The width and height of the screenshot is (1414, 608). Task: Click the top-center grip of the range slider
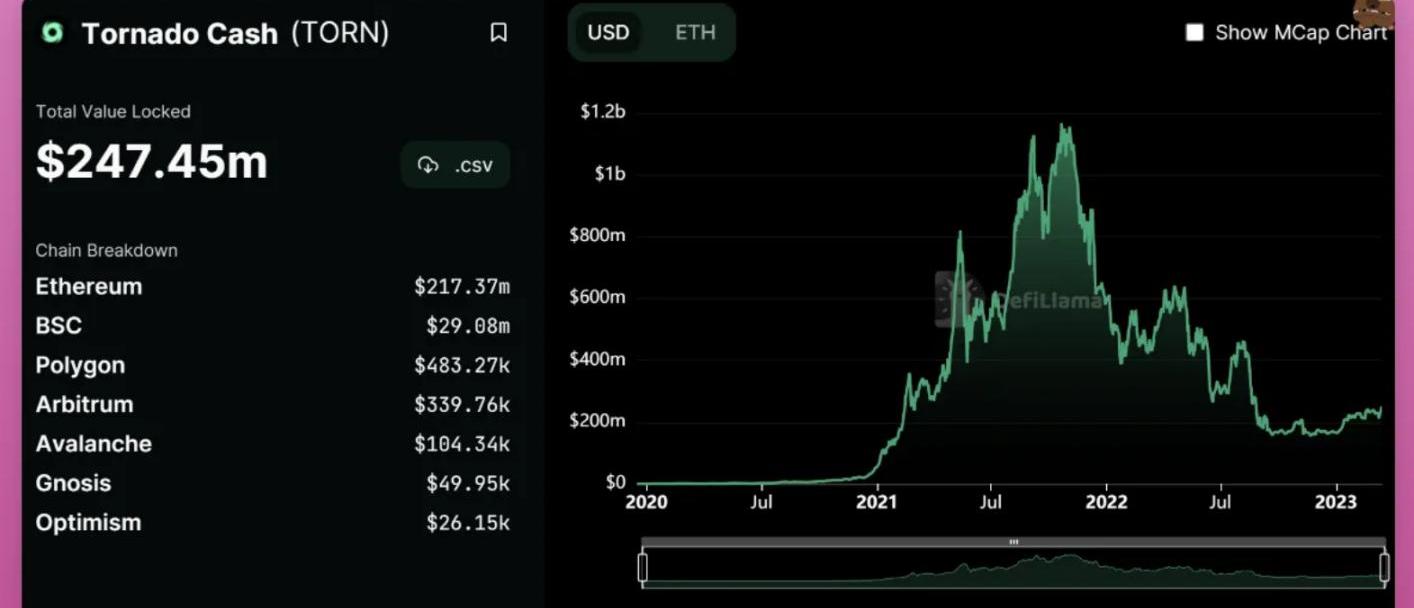coord(1013,542)
